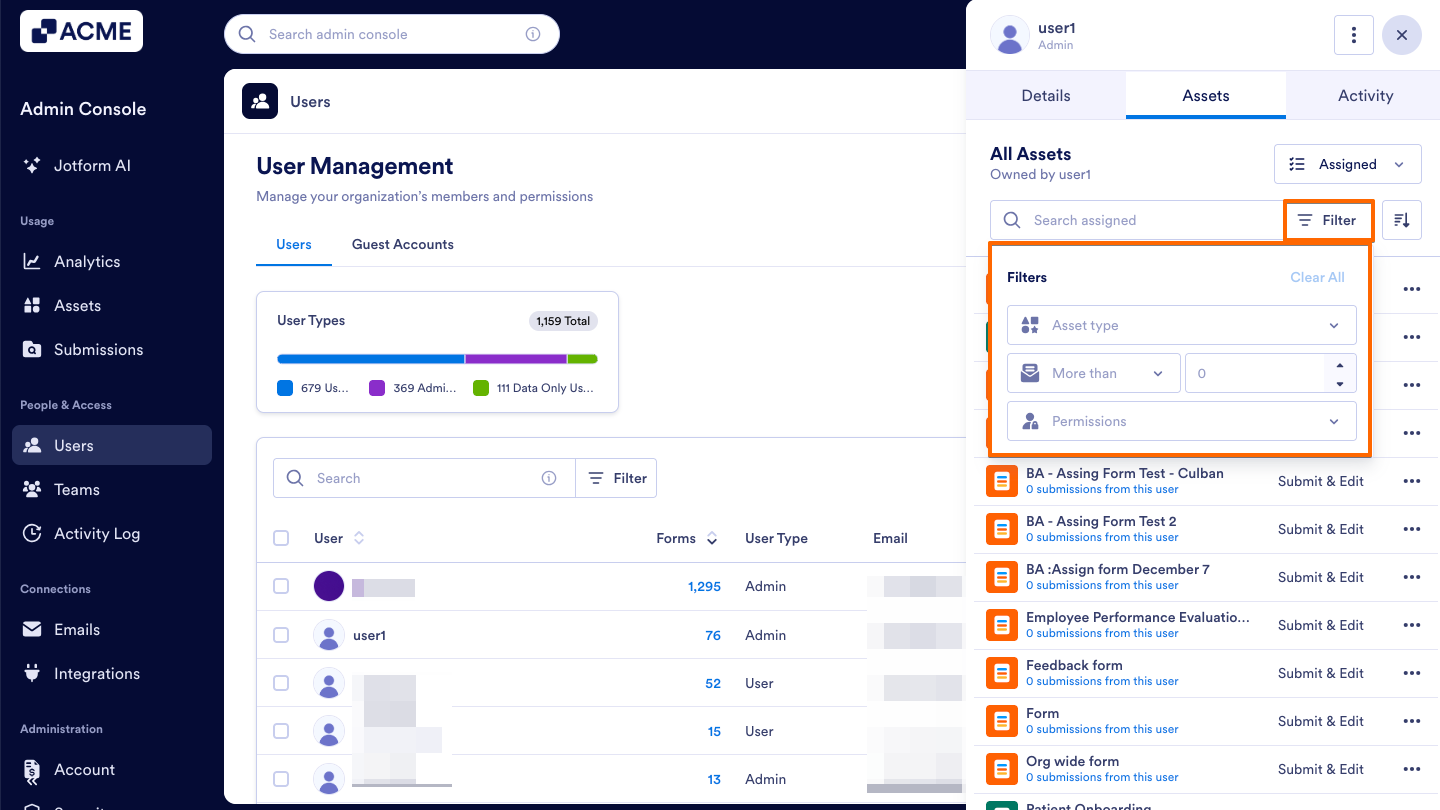Check the checkbox on user1's row
1440x810 pixels.
pyautogui.click(x=281, y=634)
